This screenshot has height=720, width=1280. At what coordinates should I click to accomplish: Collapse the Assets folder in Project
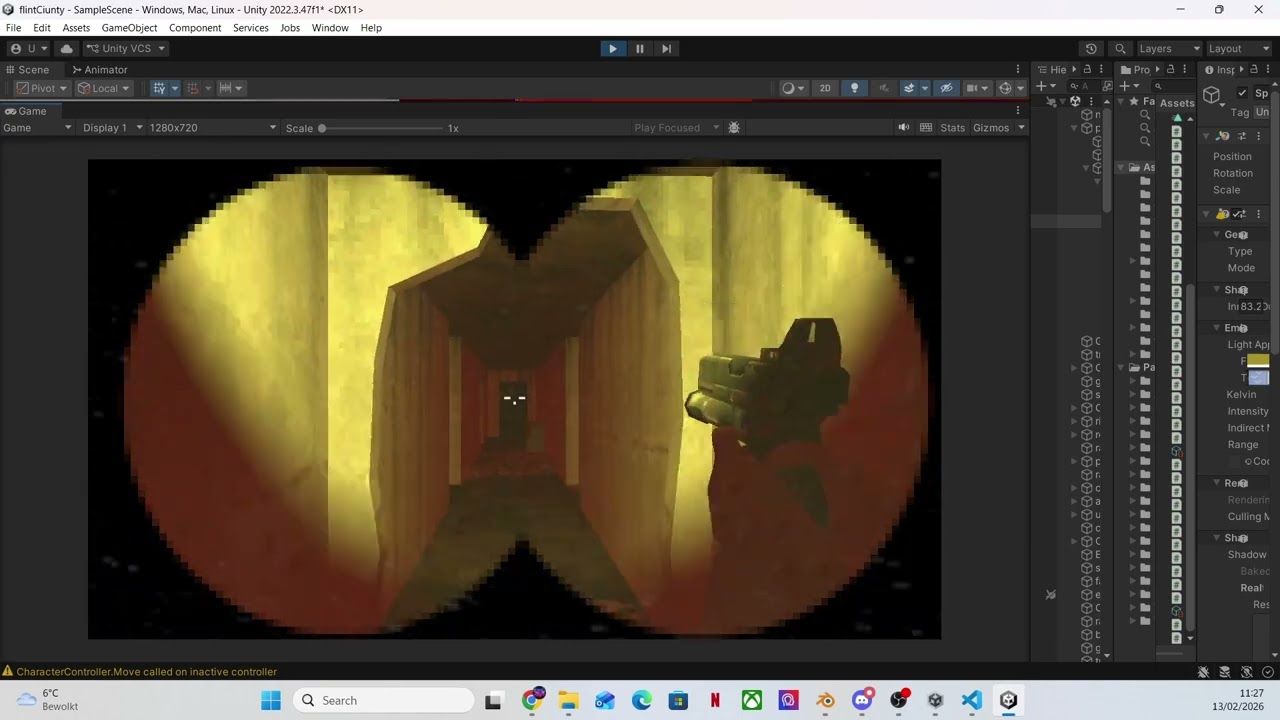[x=1121, y=168]
